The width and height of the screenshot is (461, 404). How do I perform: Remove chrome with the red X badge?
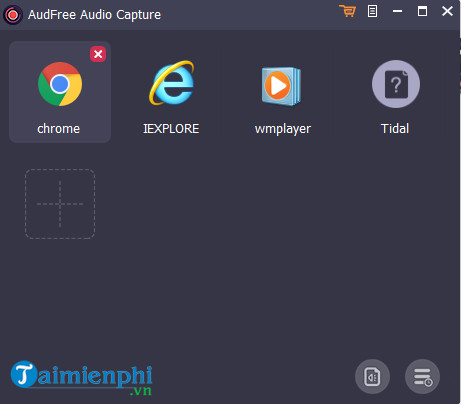(98, 54)
